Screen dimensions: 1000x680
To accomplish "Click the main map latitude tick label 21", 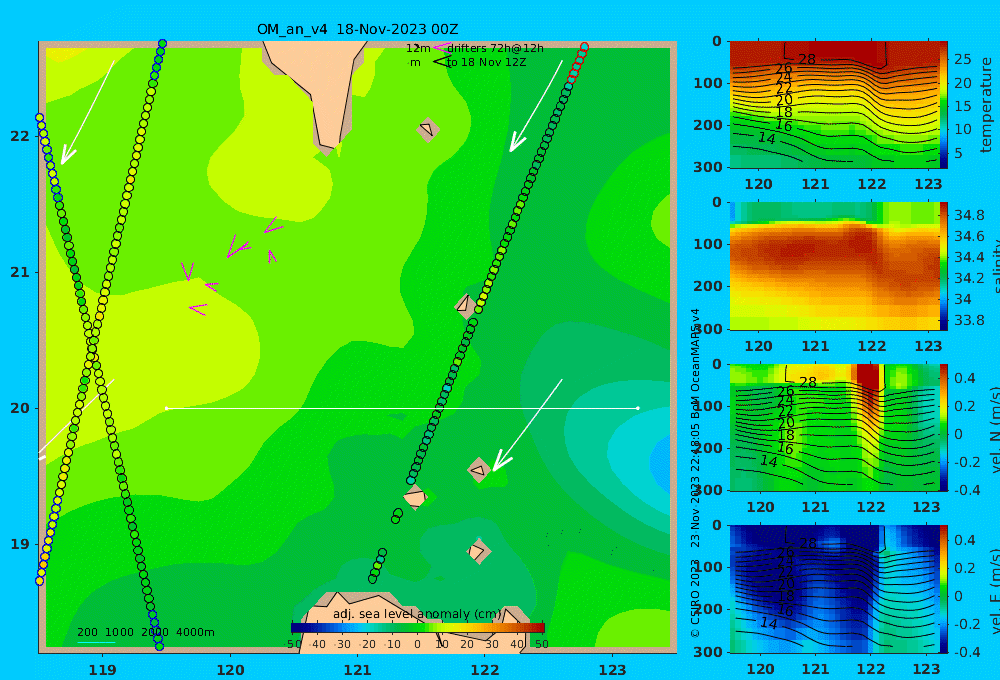I will [20, 272].
